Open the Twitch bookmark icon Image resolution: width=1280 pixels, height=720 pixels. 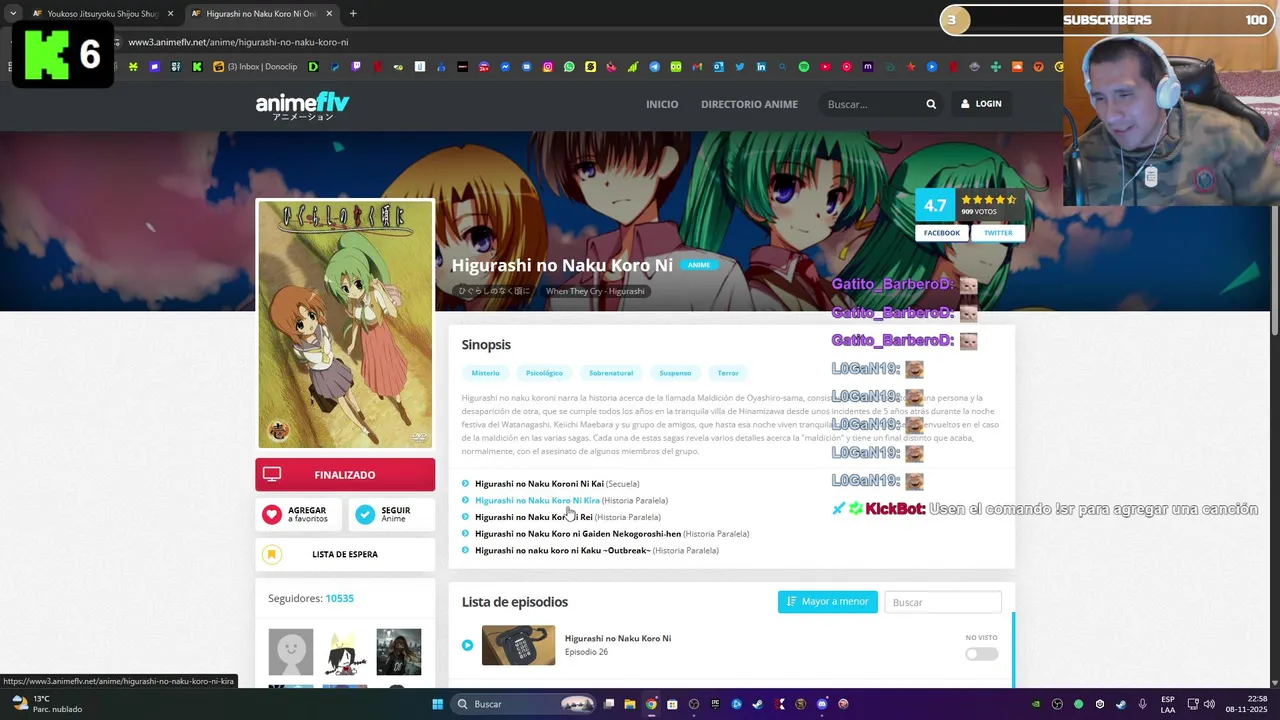click(x=357, y=67)
